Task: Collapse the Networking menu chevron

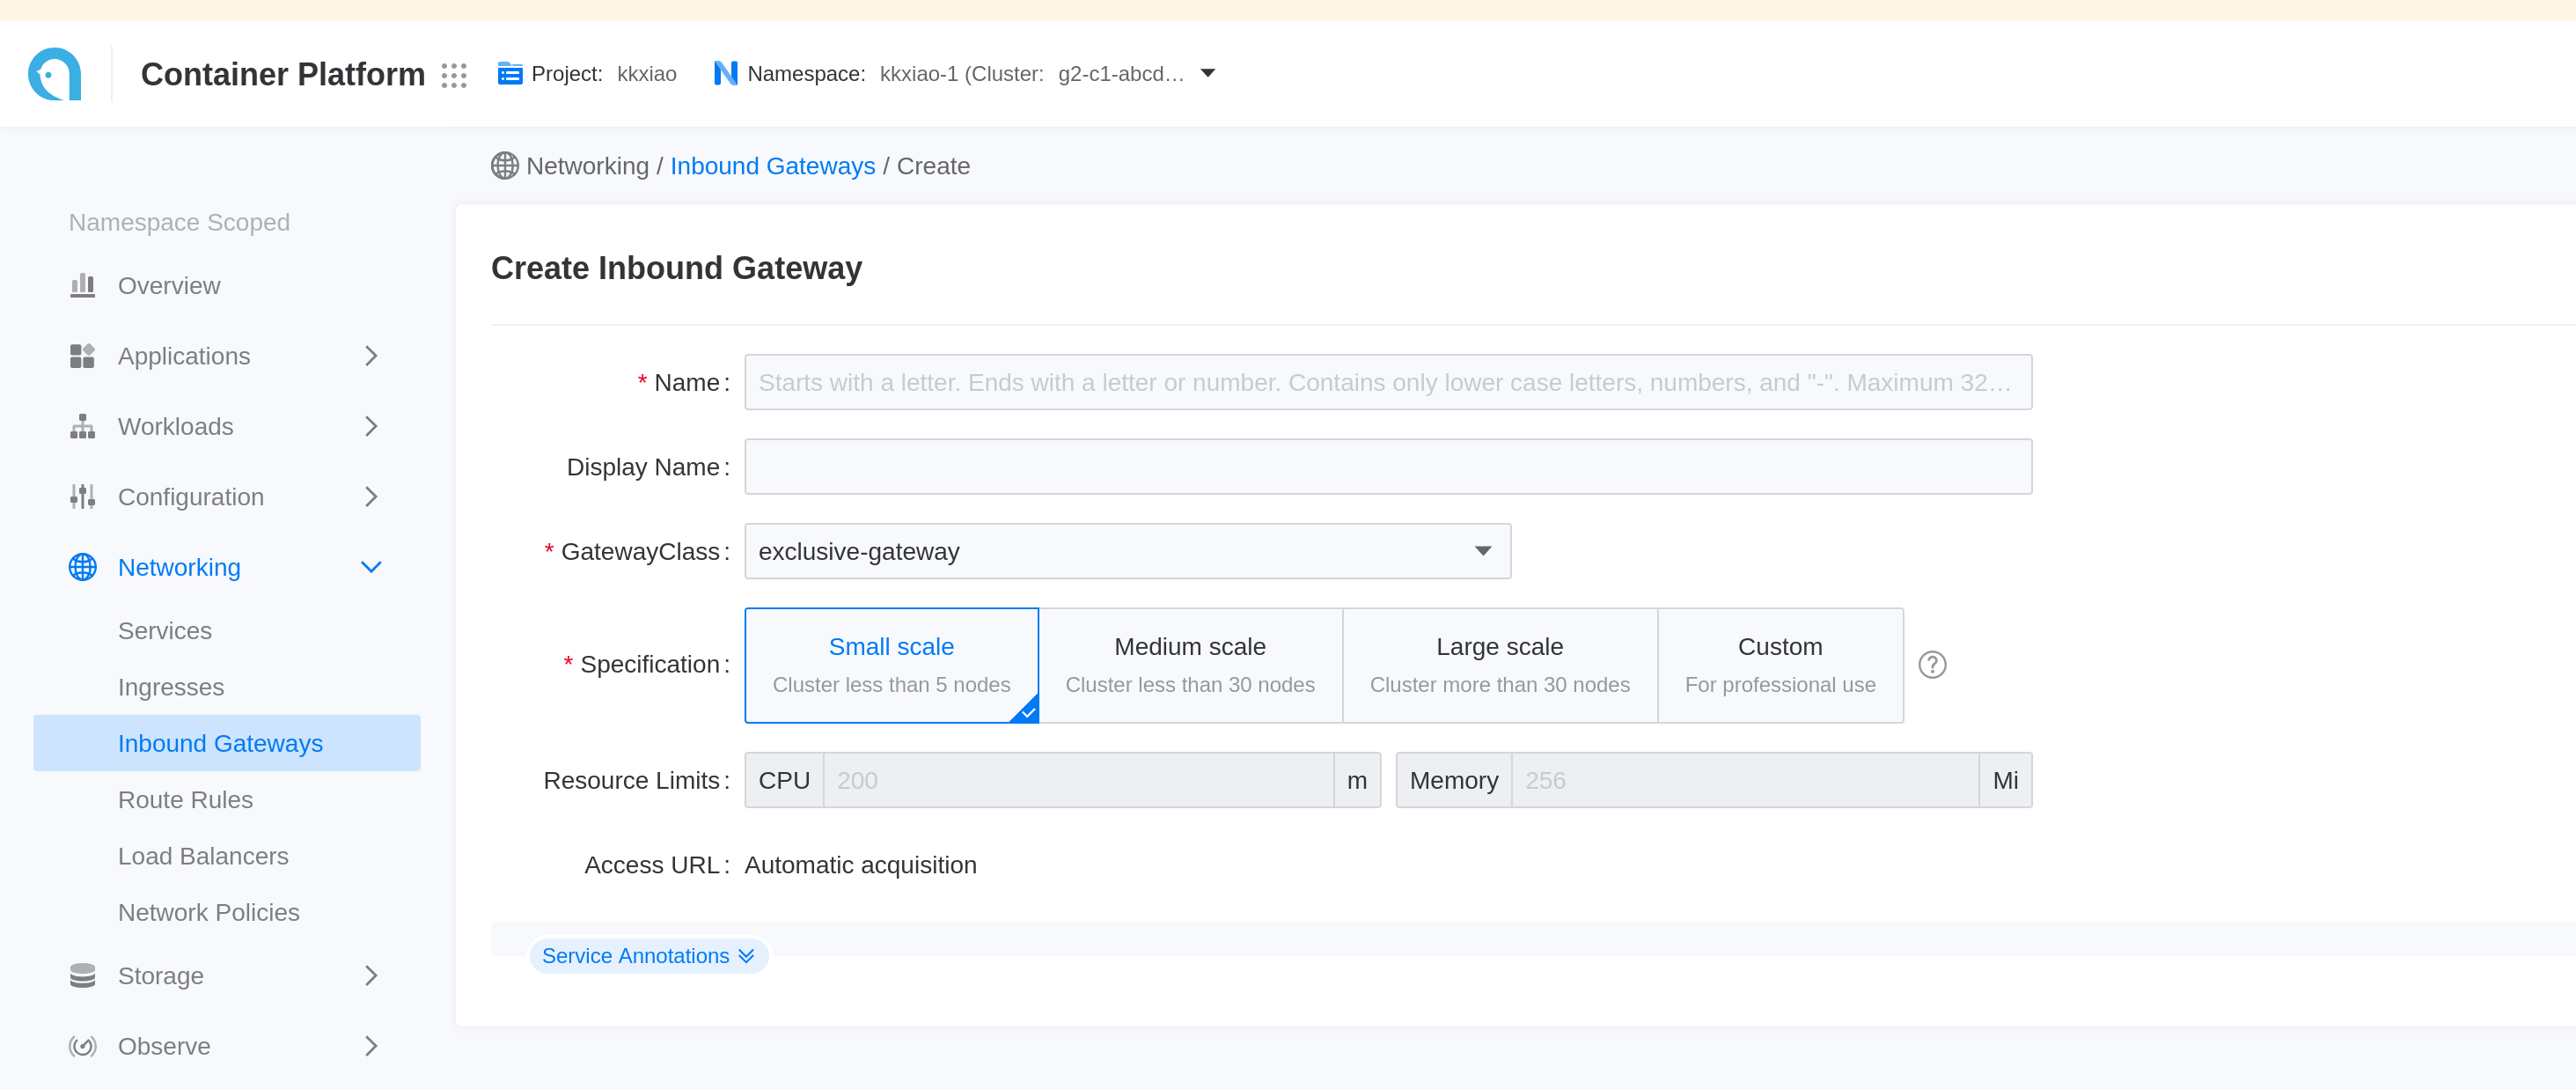Action: point(371,568)
